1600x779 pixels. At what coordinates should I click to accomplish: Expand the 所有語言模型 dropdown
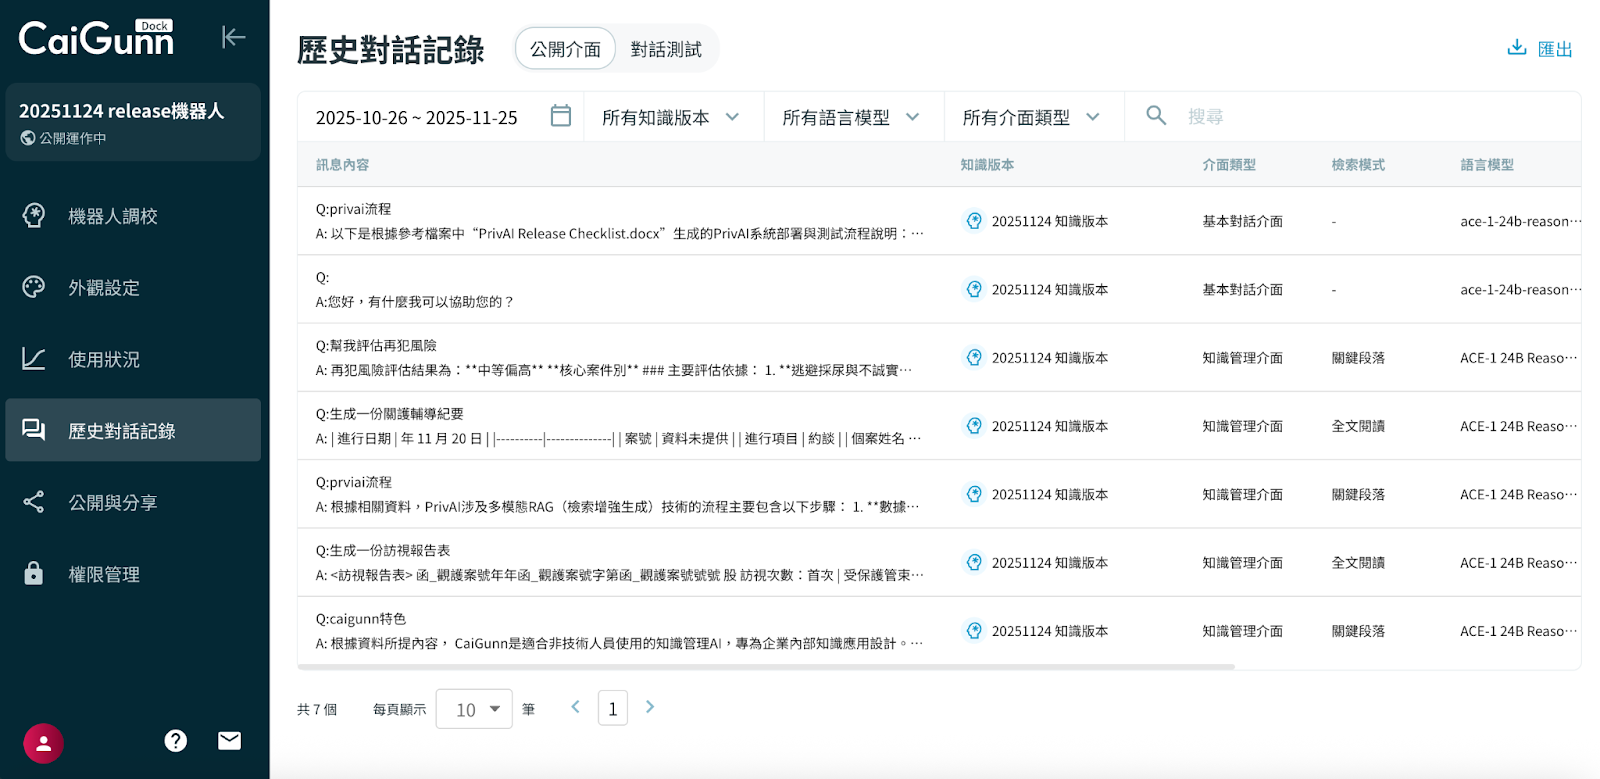852,117
